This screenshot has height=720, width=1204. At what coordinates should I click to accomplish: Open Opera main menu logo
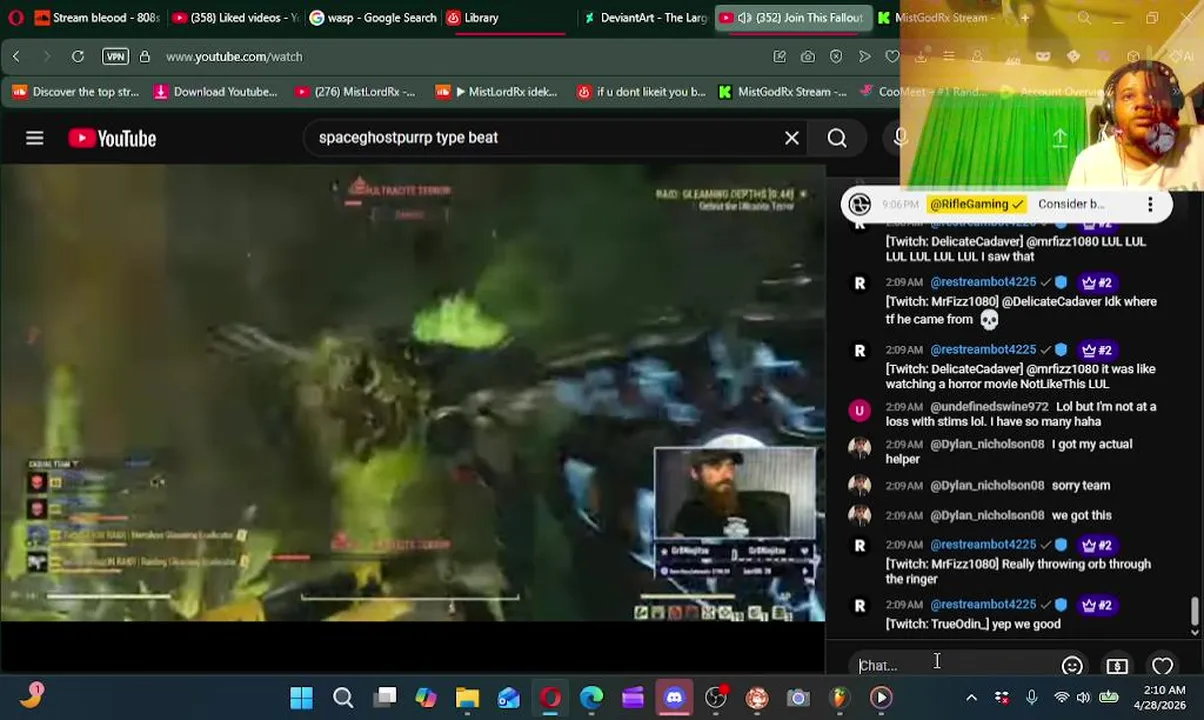[16, 17]
